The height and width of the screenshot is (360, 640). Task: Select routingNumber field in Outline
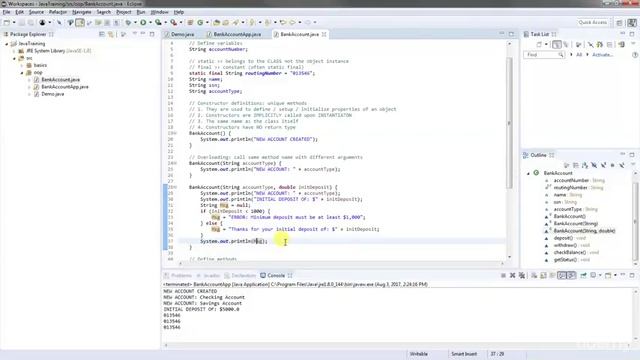579,188
